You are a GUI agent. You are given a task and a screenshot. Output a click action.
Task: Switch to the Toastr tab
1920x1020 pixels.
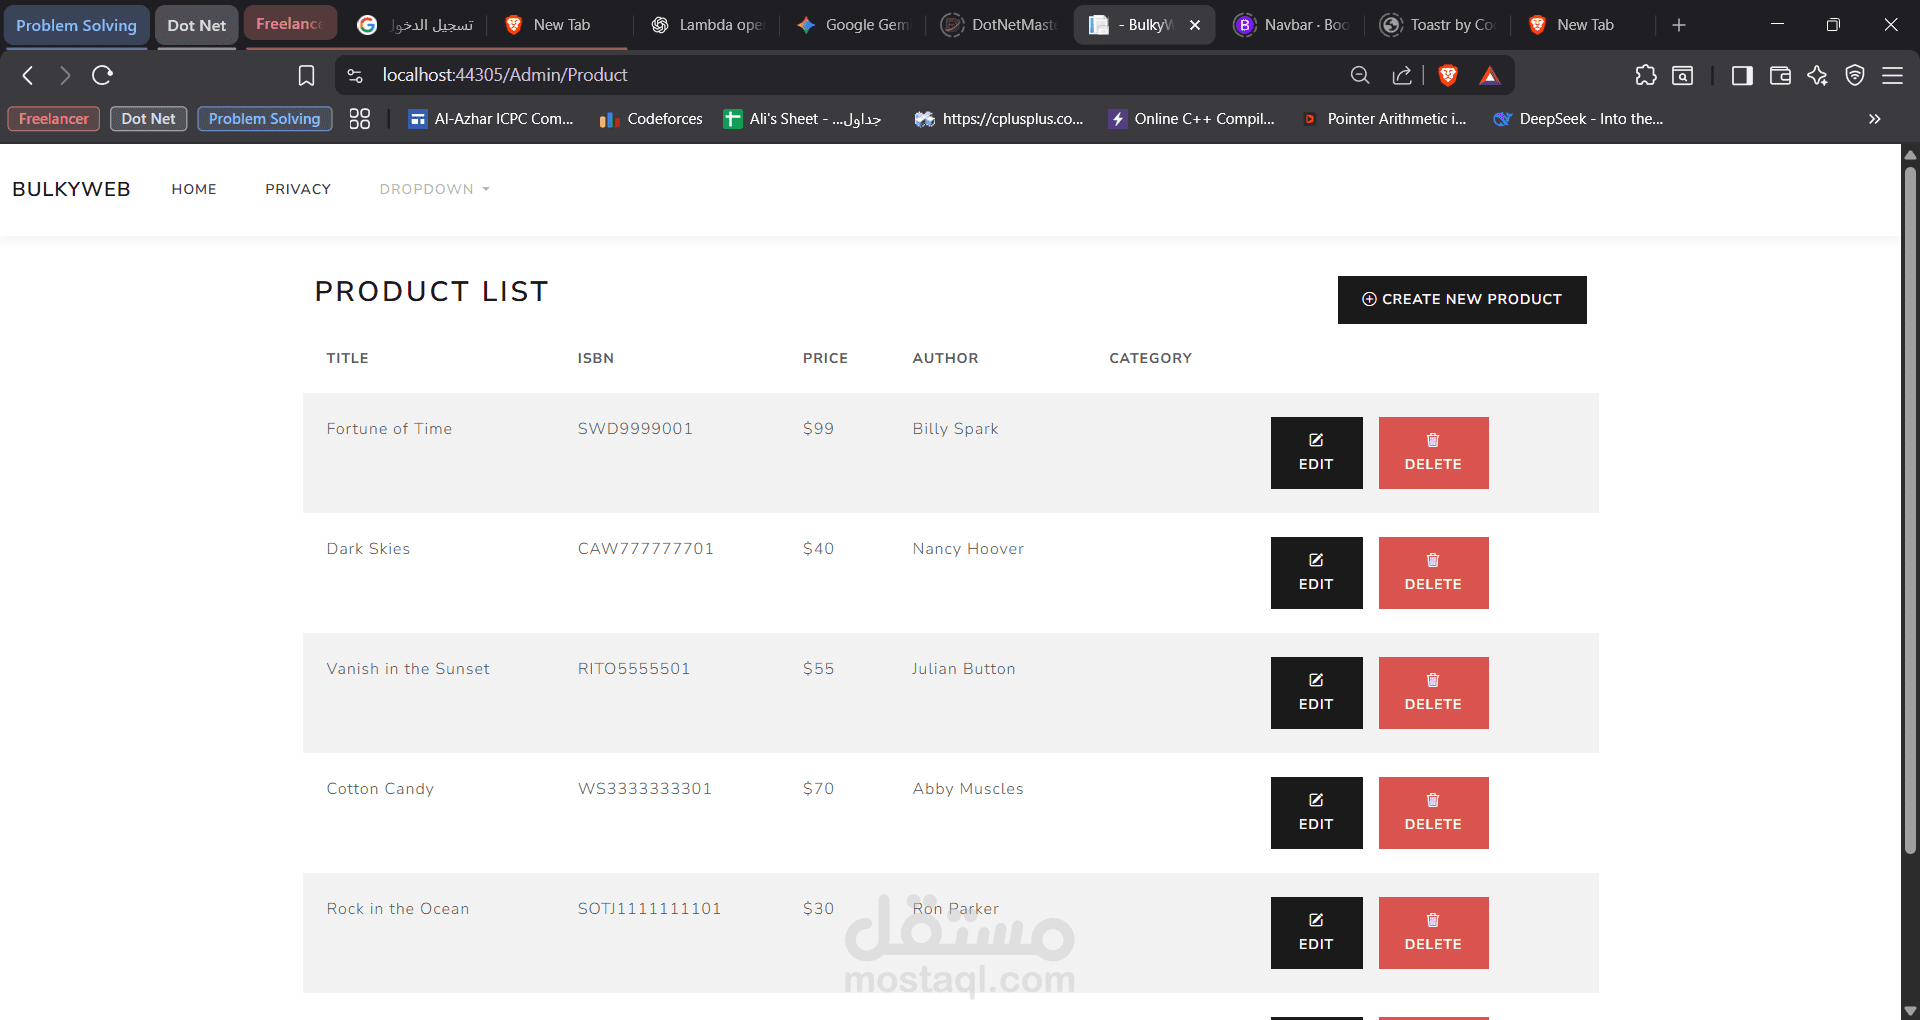(x=1438, y=25)
